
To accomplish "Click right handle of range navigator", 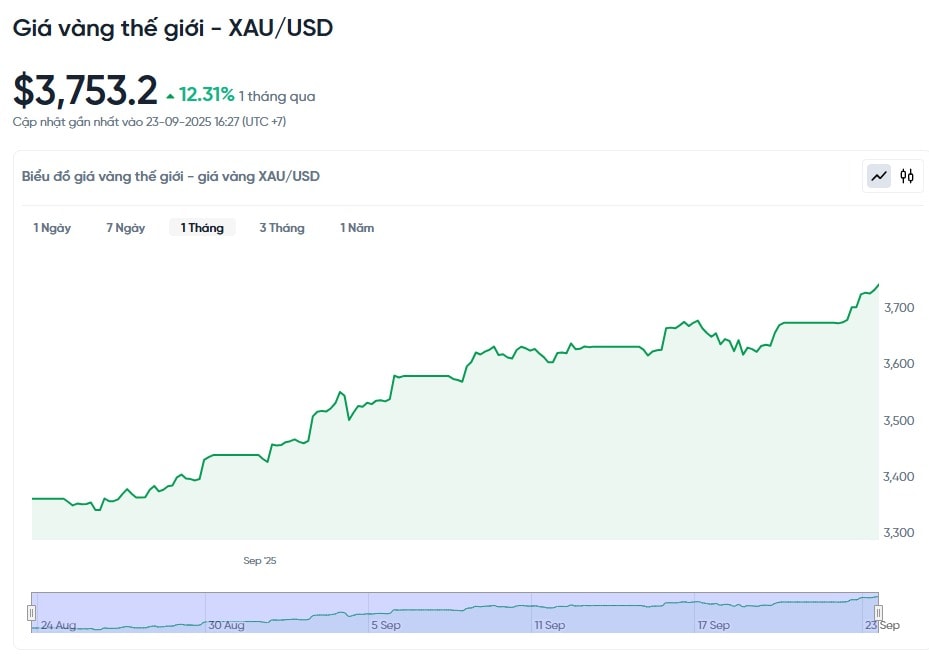I will coord(879,612).
